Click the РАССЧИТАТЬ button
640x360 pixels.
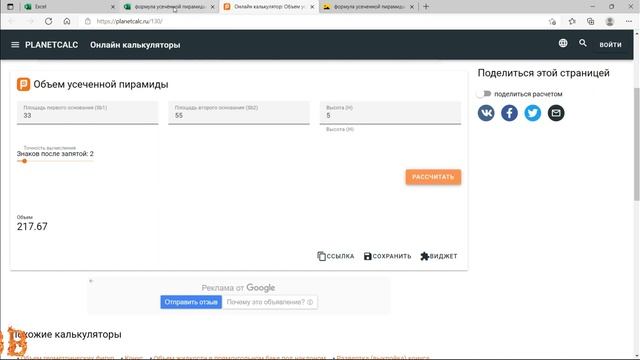click(x=433, y=177)
